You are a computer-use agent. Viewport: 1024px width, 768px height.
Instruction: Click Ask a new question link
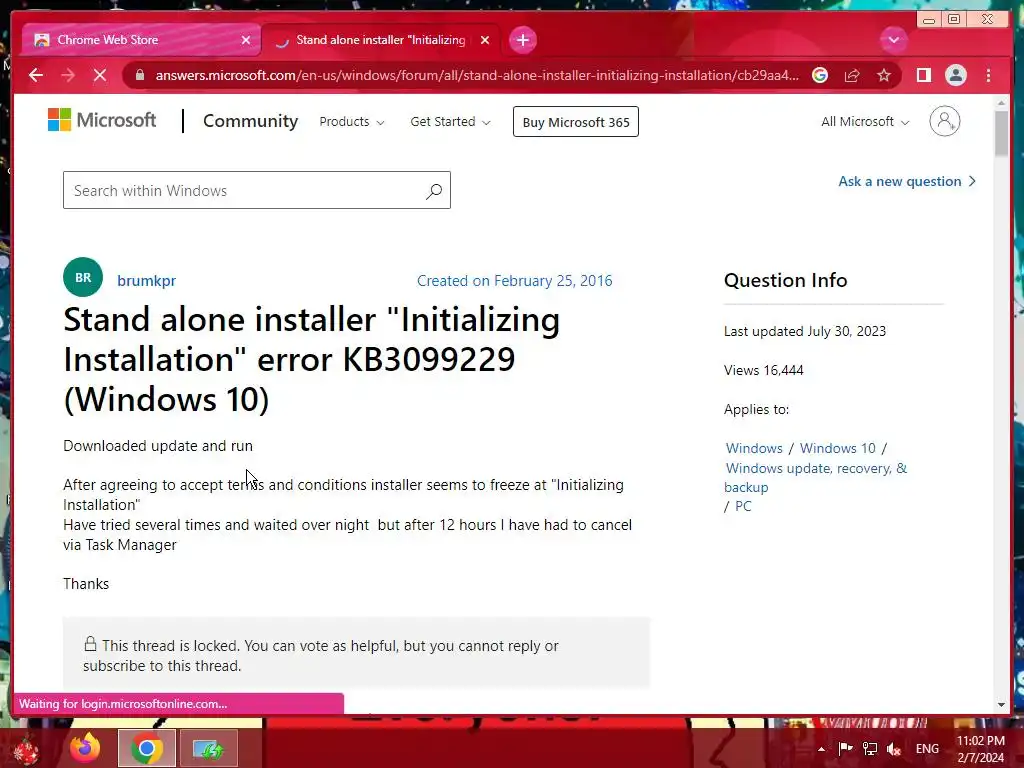pyautogui.click(x=906, y=181)
